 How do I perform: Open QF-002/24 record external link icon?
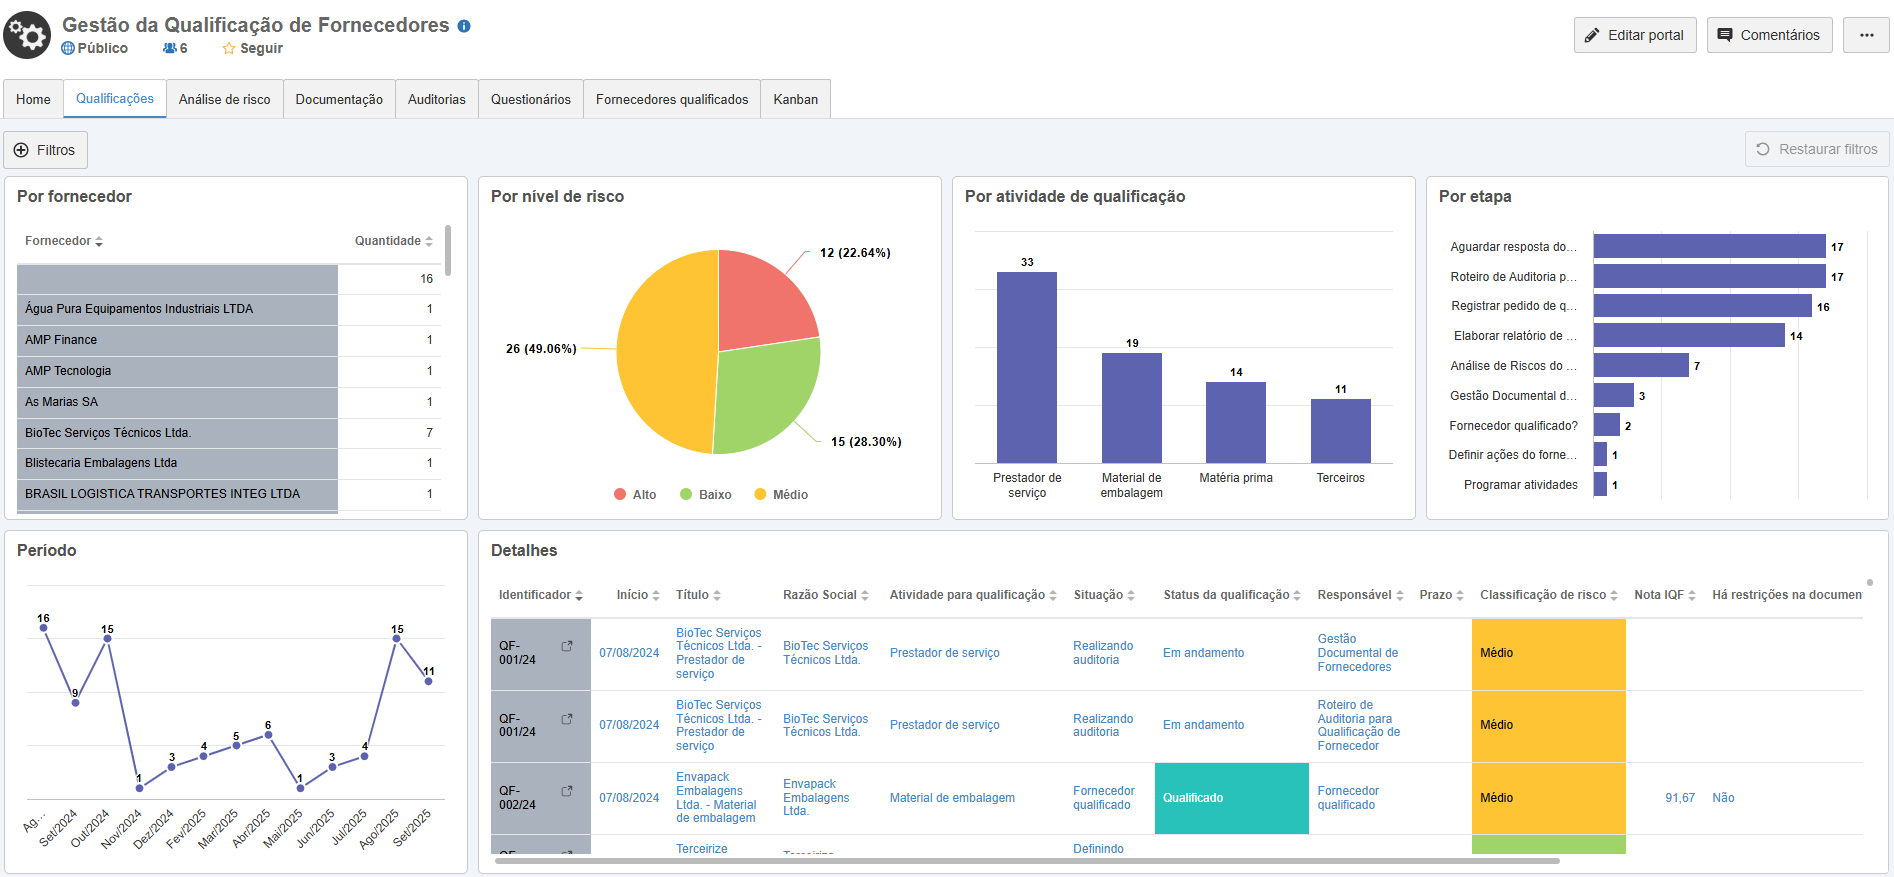pyautogui.click(x=567, y=791)
